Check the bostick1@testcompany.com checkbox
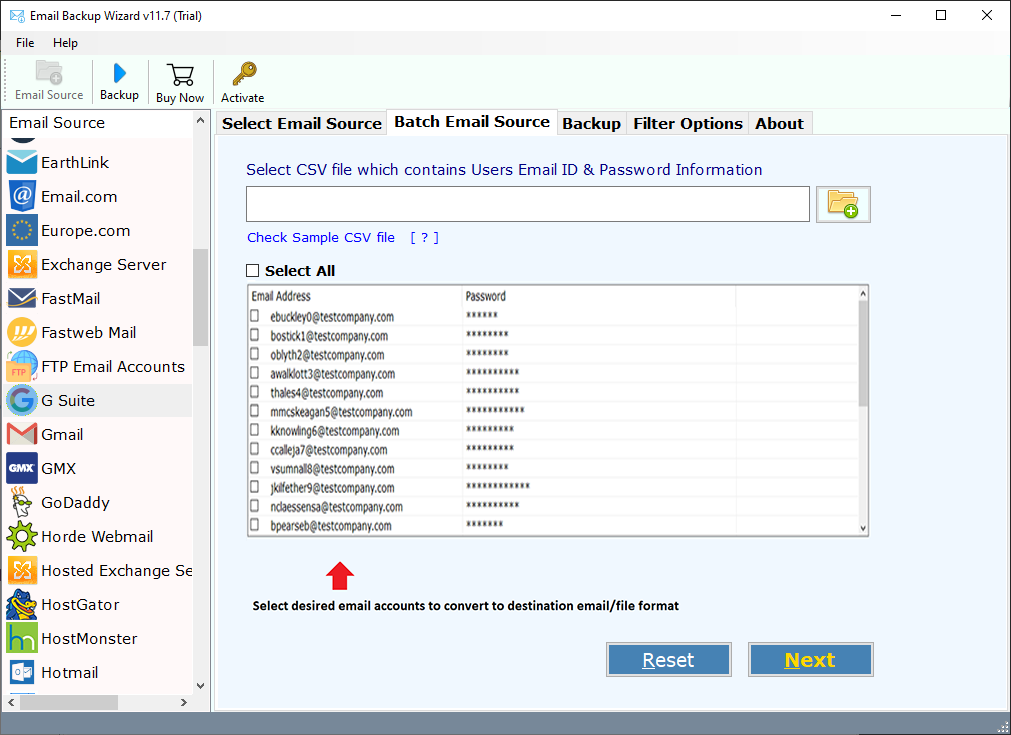1011x735 pixels. pos(255,335)
